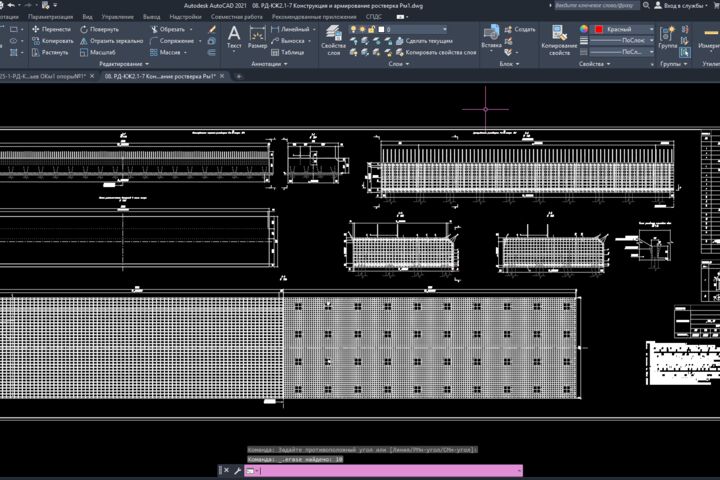Click the pink command line input
Image resolution: width=720 pixels, height=480 pixels.
(383, 470)
